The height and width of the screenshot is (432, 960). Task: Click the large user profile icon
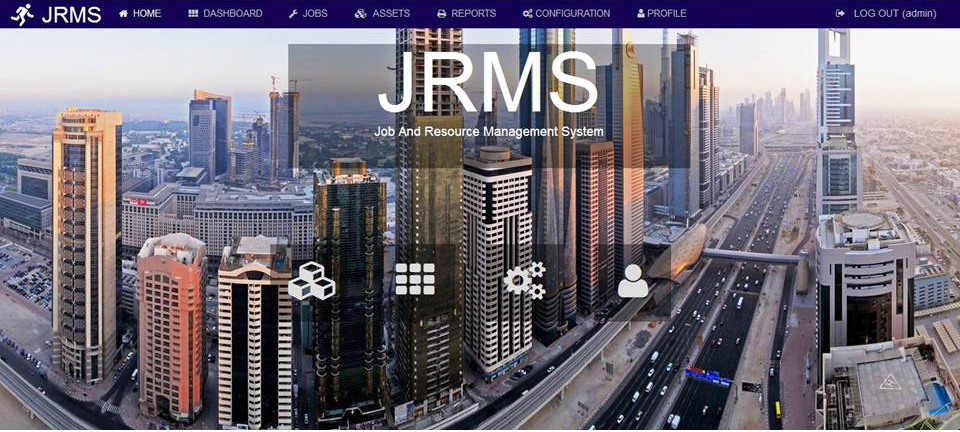pyautogui.click(x=632, y=281)
